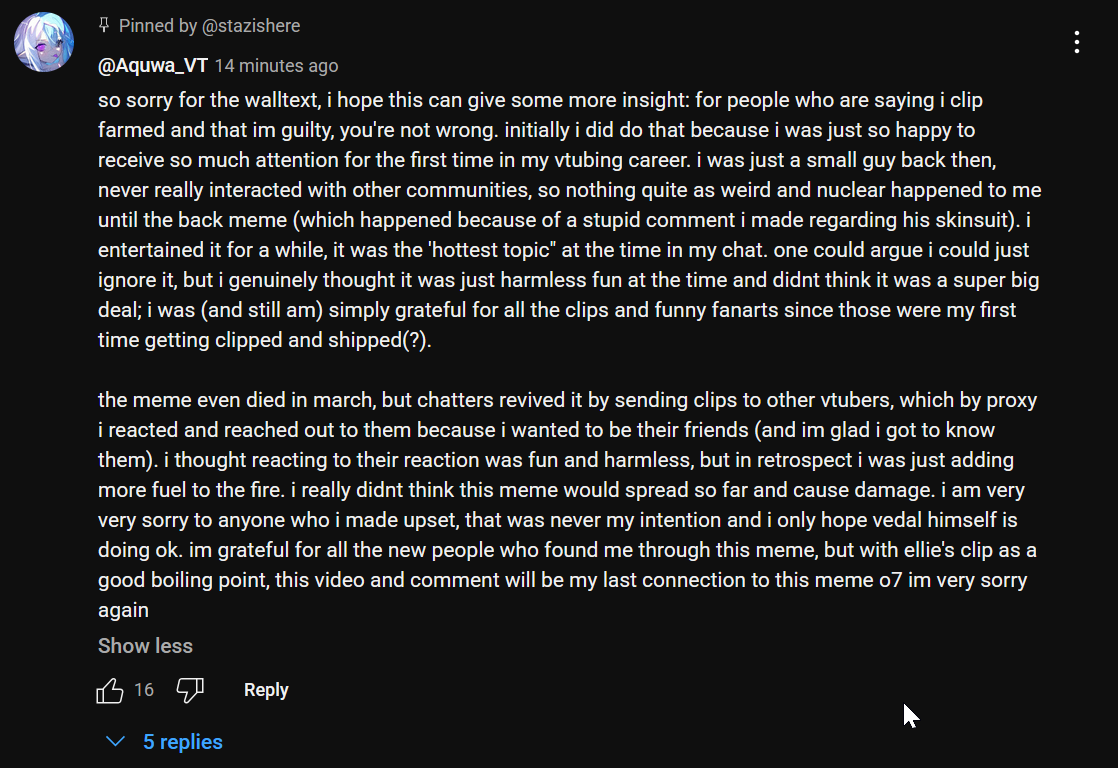Viewport: 1118px width, 768px height.
Task: Open the '14 minutes ago' timestamp link
Action: pyautogui.click(x=276, y=66)
